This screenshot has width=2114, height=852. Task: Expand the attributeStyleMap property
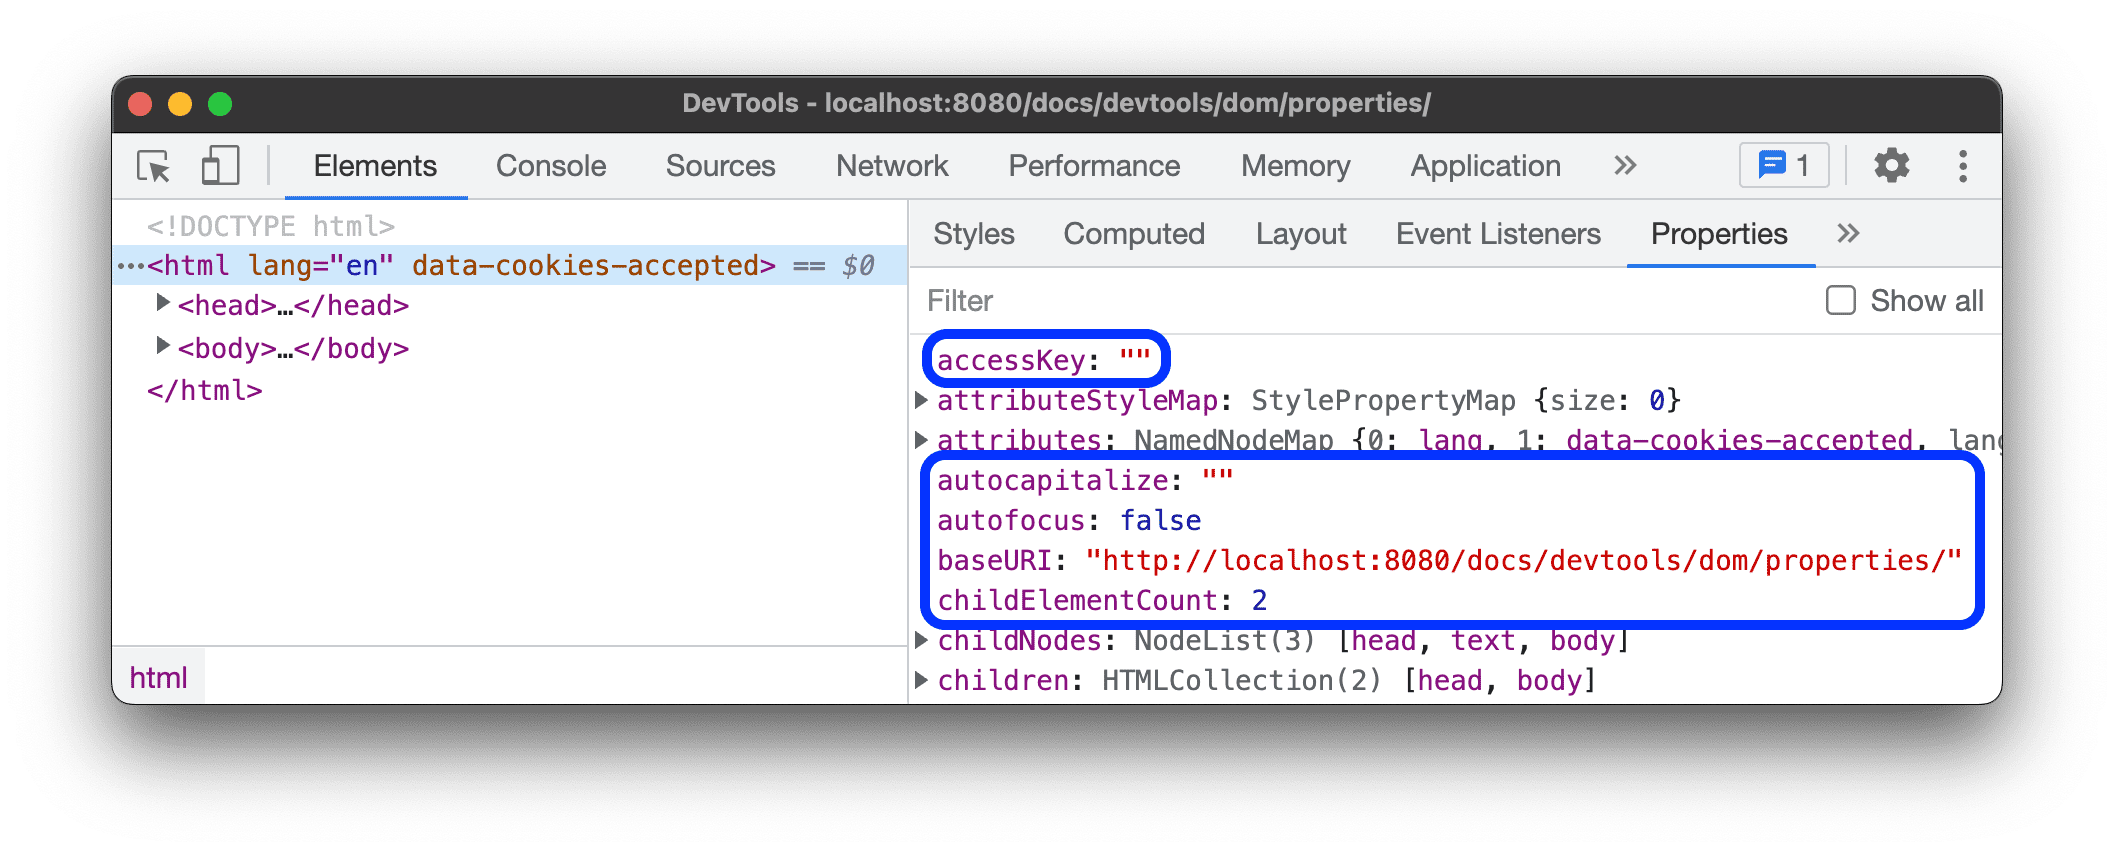click(922, 400)
